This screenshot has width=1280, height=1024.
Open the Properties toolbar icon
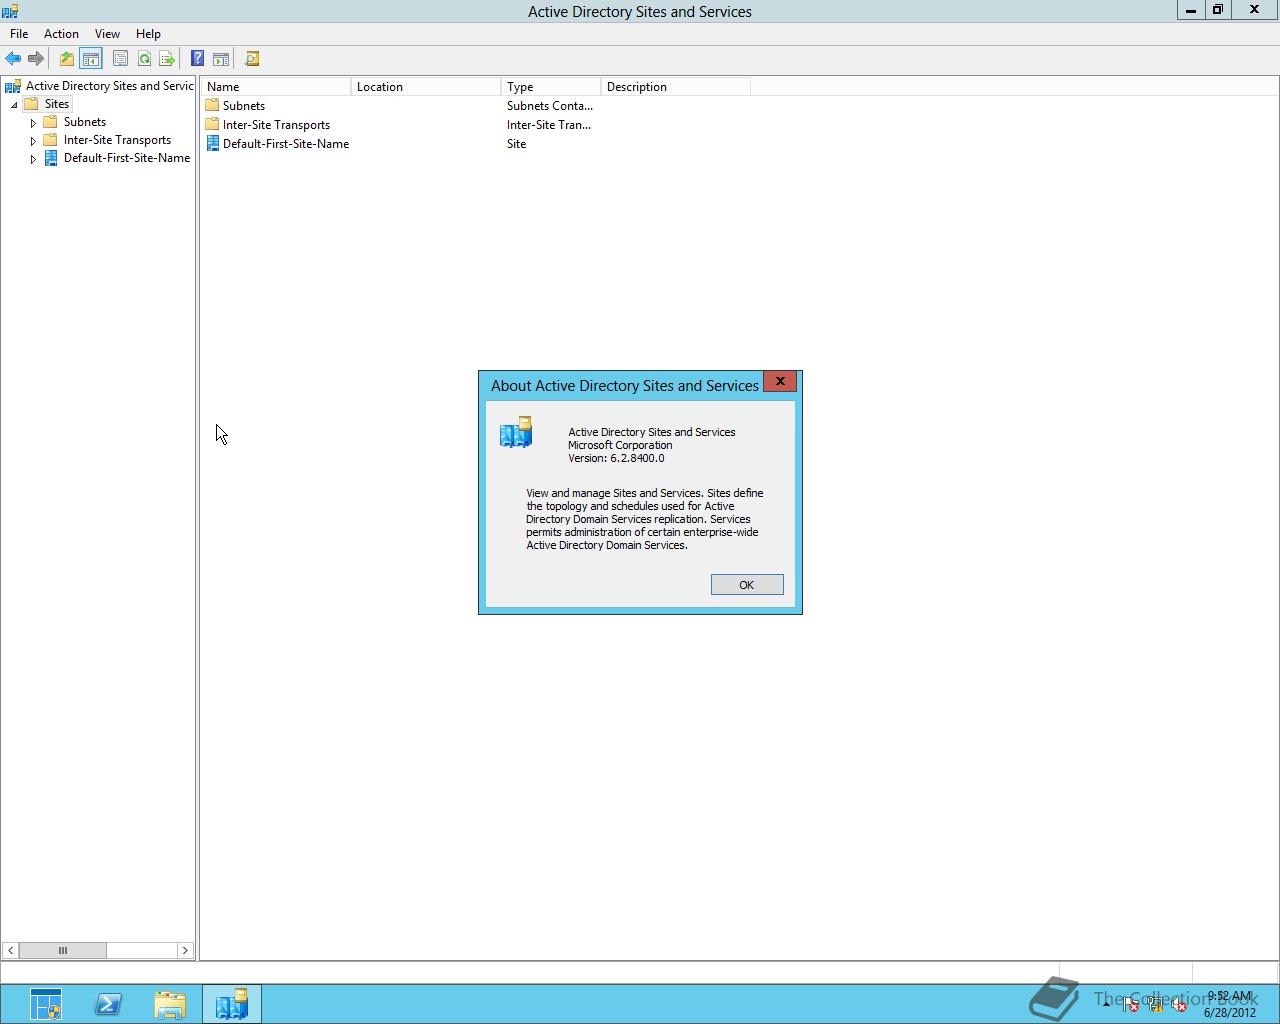point(120,59)
